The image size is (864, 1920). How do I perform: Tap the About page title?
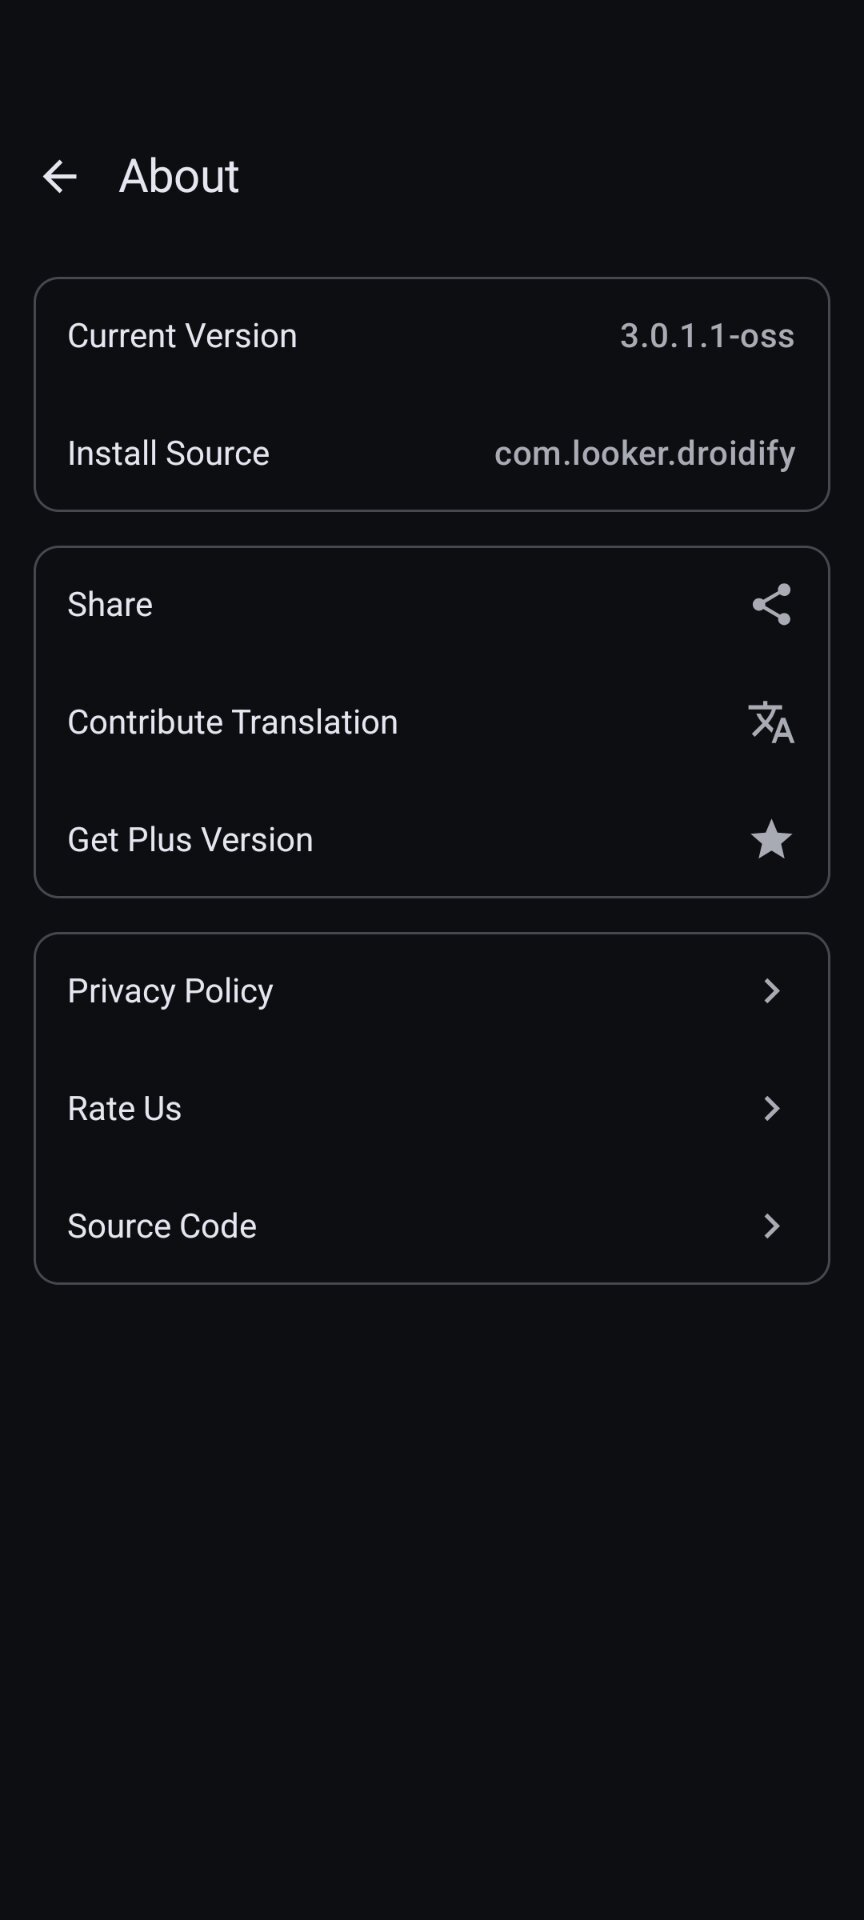179,176
